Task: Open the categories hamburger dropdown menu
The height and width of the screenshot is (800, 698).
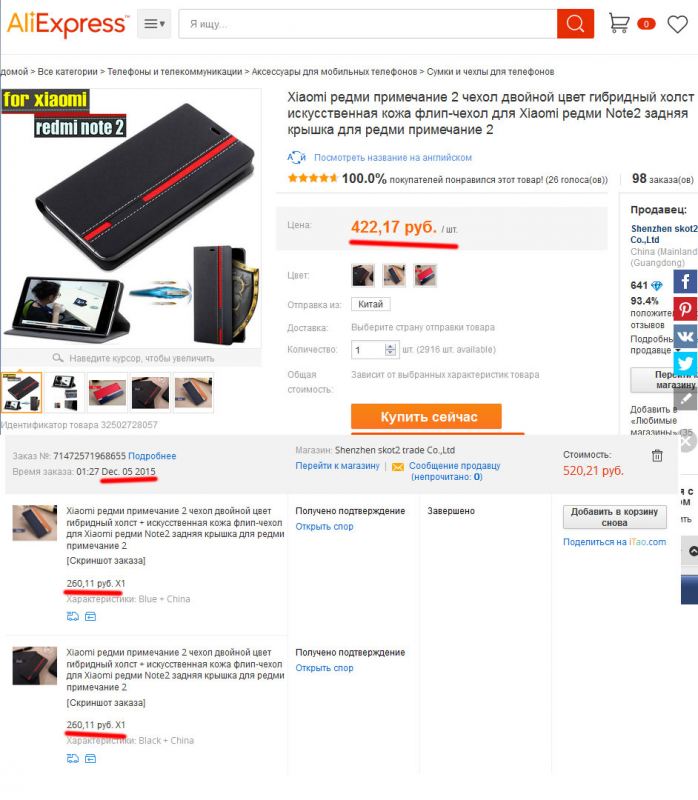Action: pyautogui.click(x=154, y=23)
